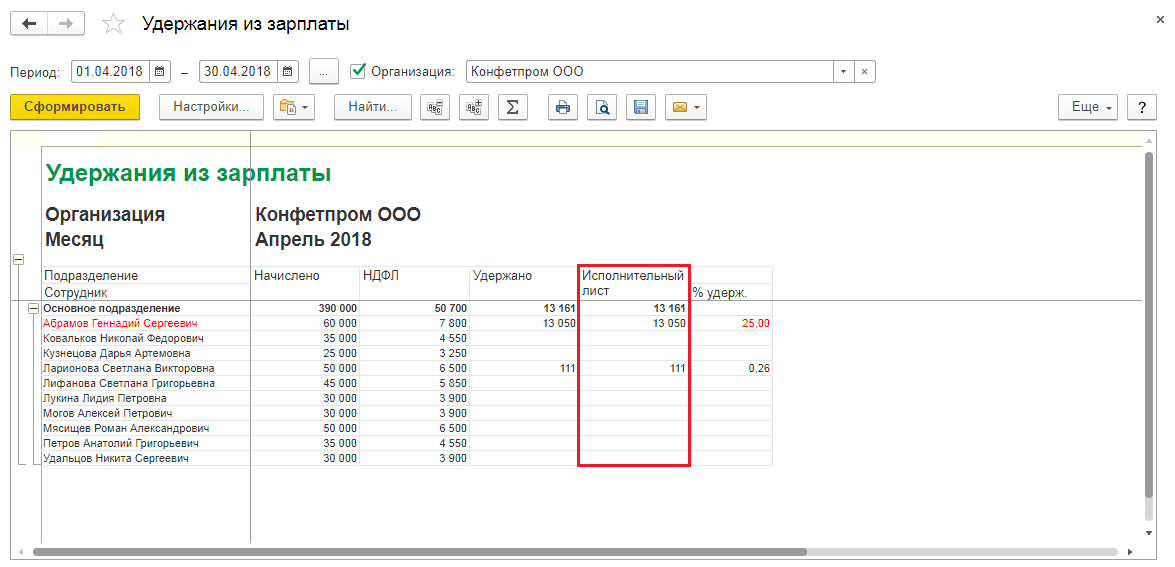Collapse the Основное подразделение group
This screenshot has height=567, width=1175.
point(33,308)
